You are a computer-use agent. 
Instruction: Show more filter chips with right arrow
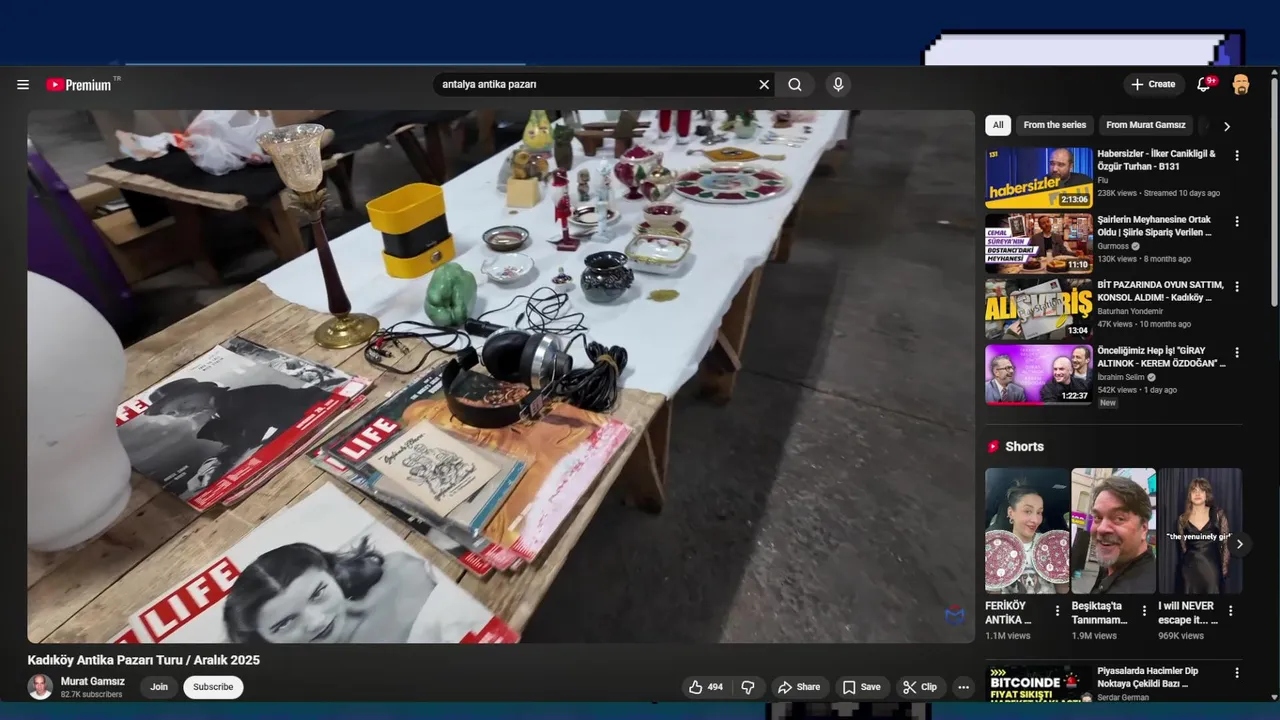(x=1227, y=126)
